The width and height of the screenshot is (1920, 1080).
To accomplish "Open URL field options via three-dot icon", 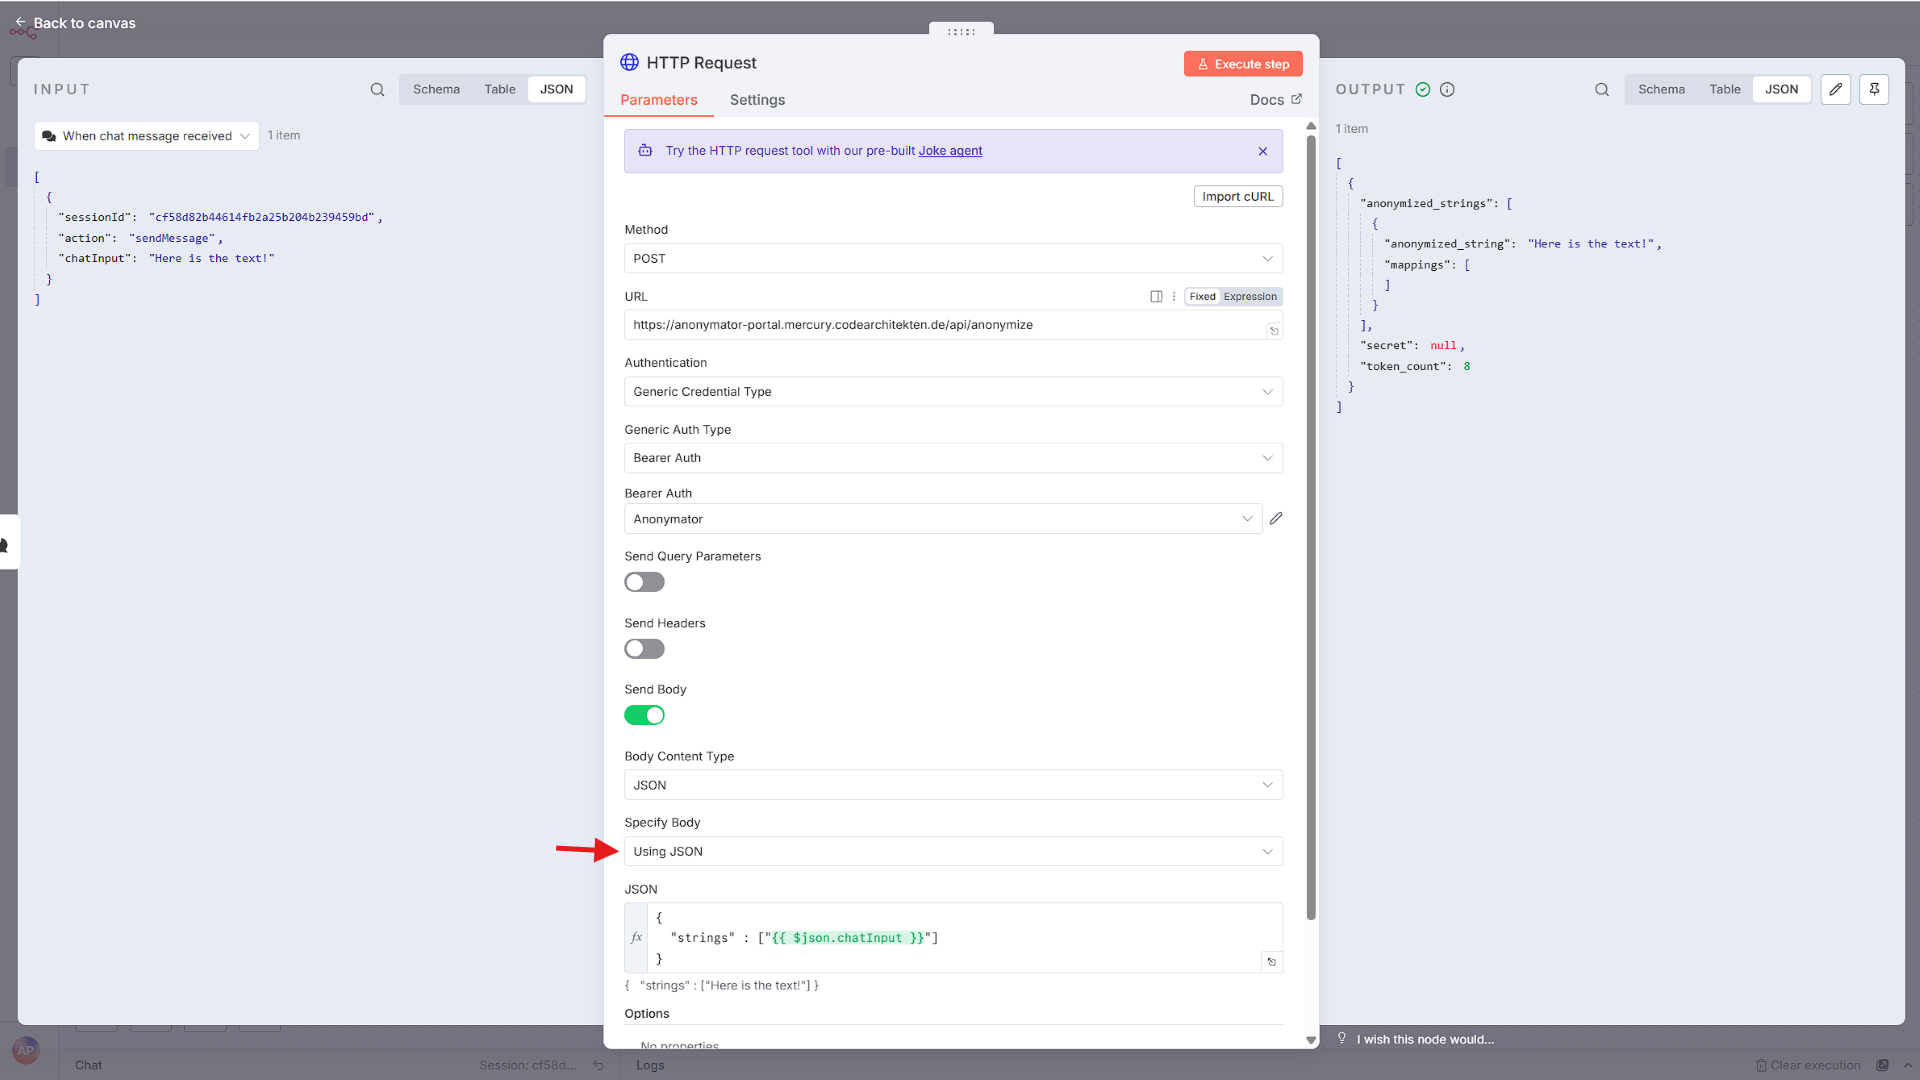I will point(1174,296).
